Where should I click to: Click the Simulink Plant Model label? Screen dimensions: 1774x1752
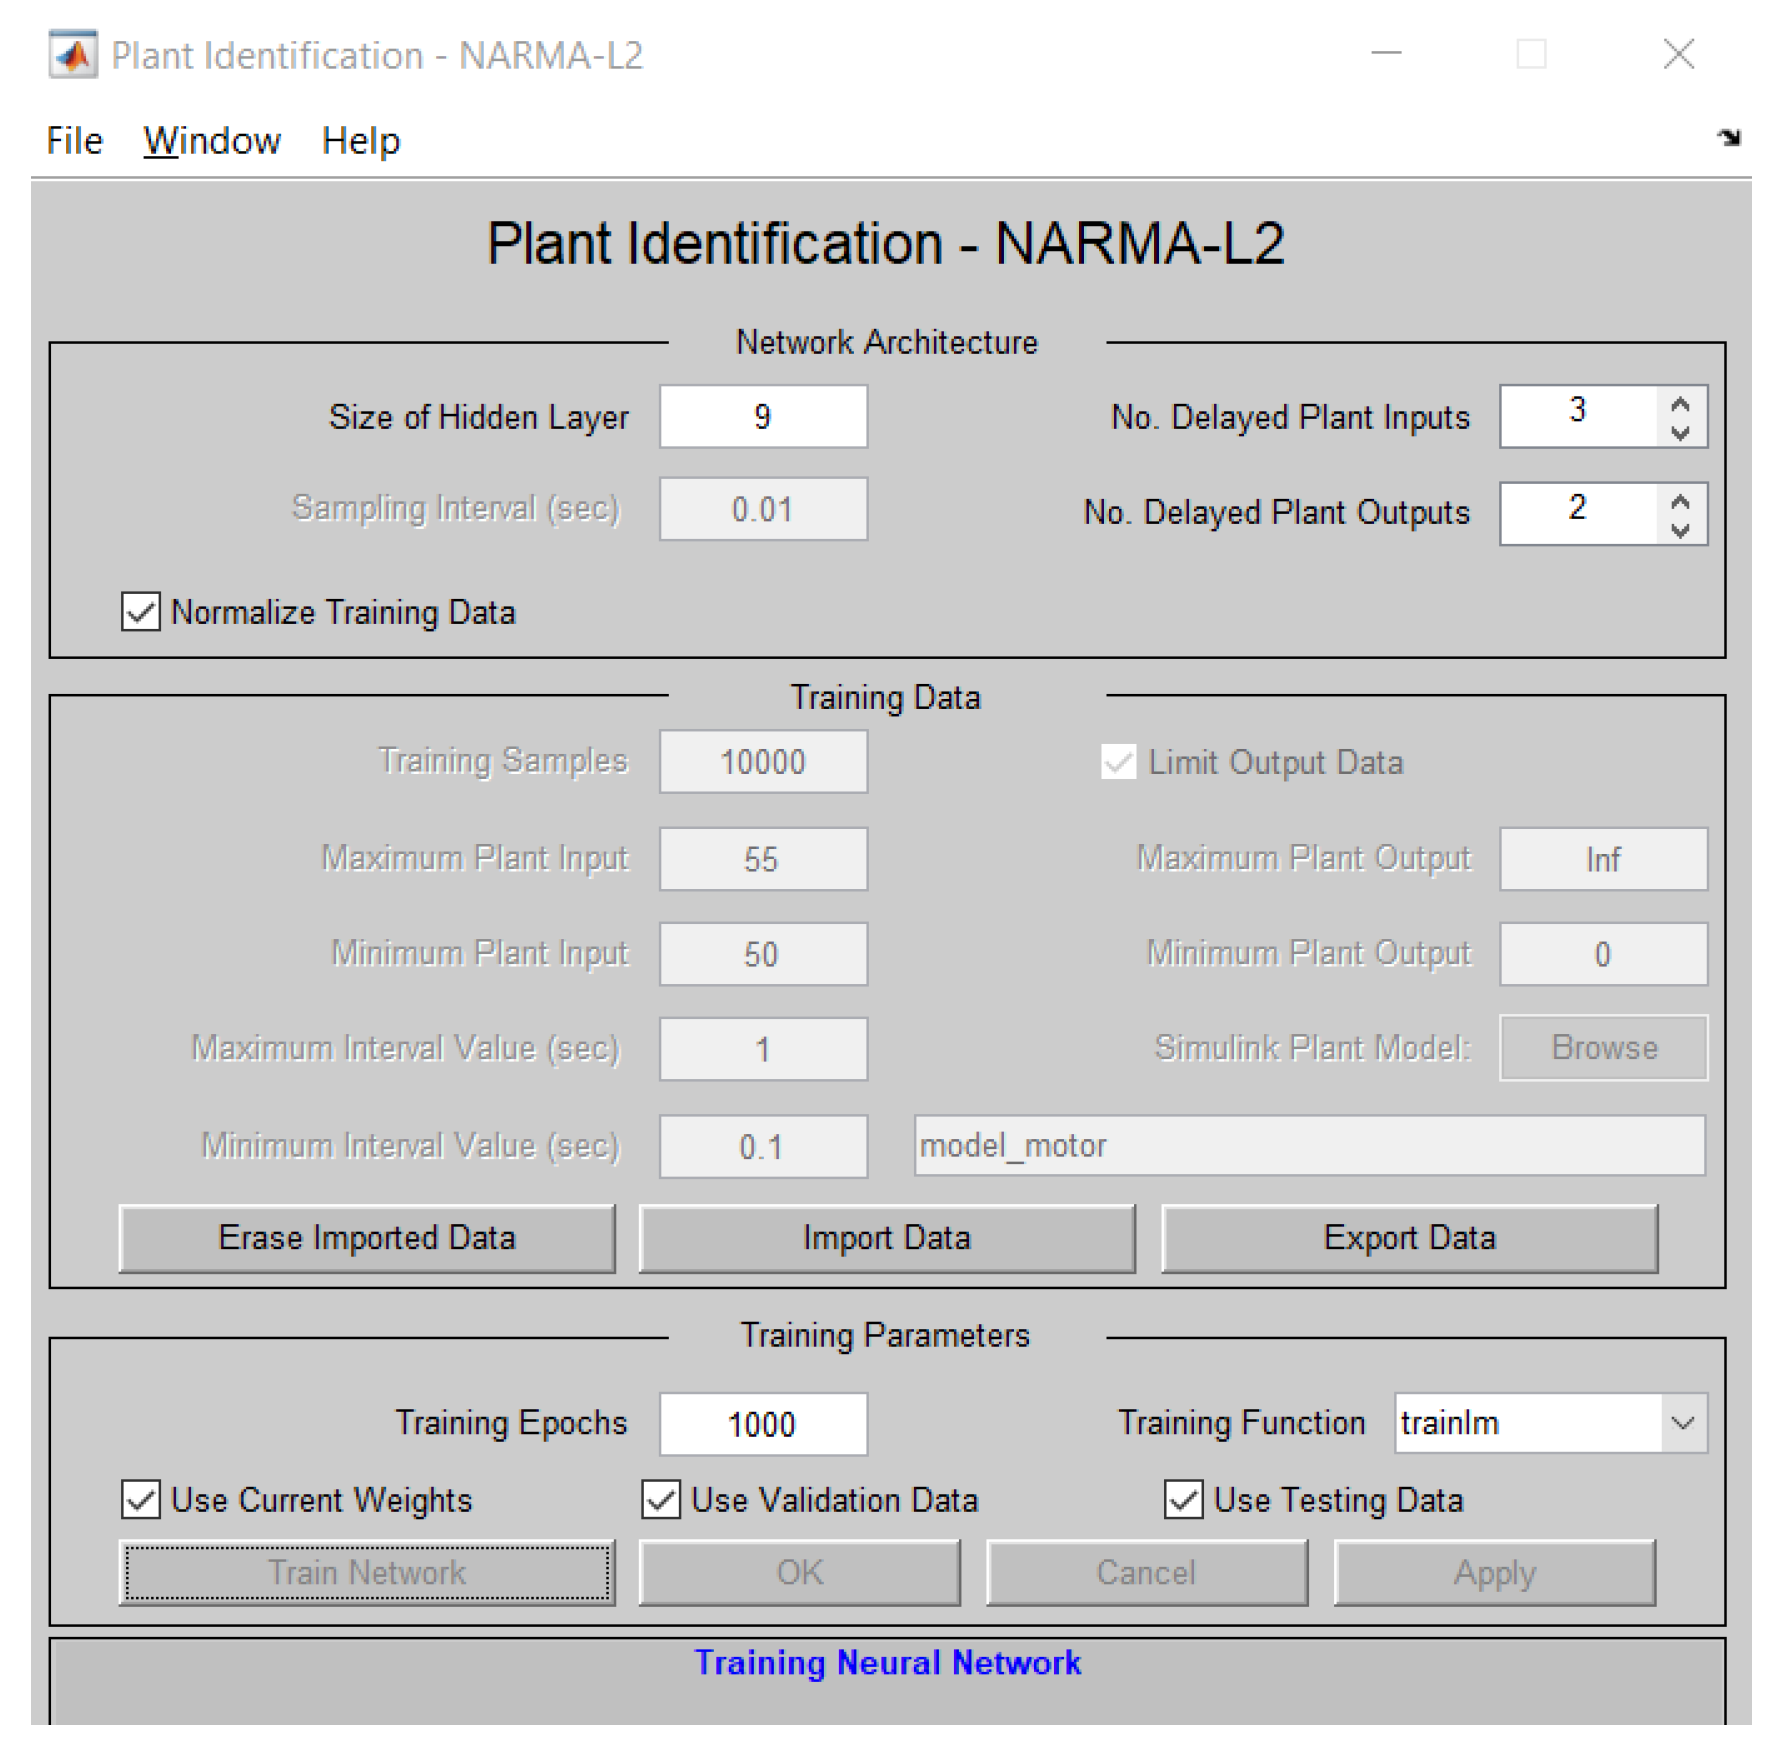pyautogui.click(x=1313, y=1047)
